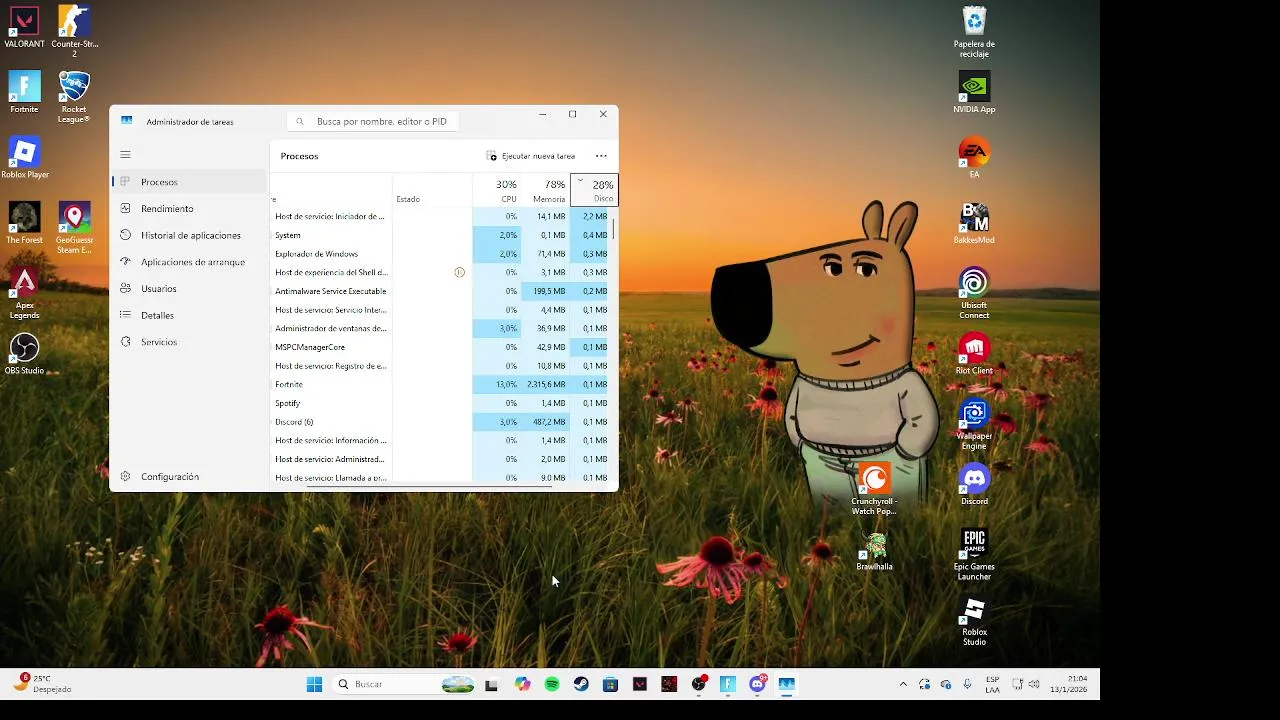Open Spotify from the taskbar
Screen dimensions: 1280x720
coord(552,684)
